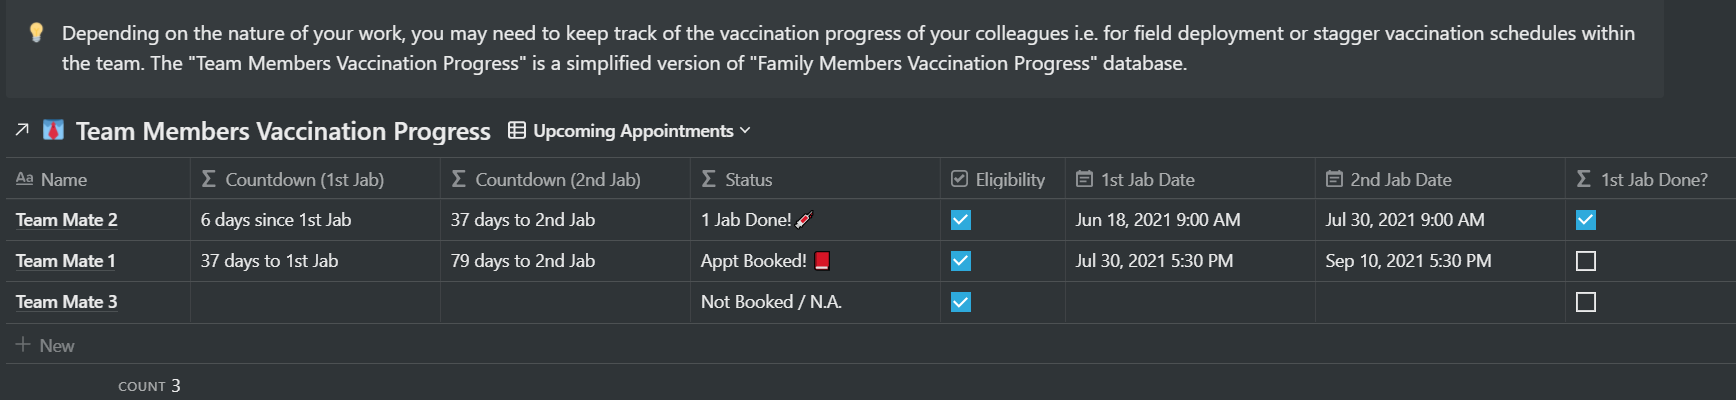Image resolution: width=1736 pixels, height=400 pixels.
Task: Open the 1st Jab Done? column menu
Action: point(1650,179)
